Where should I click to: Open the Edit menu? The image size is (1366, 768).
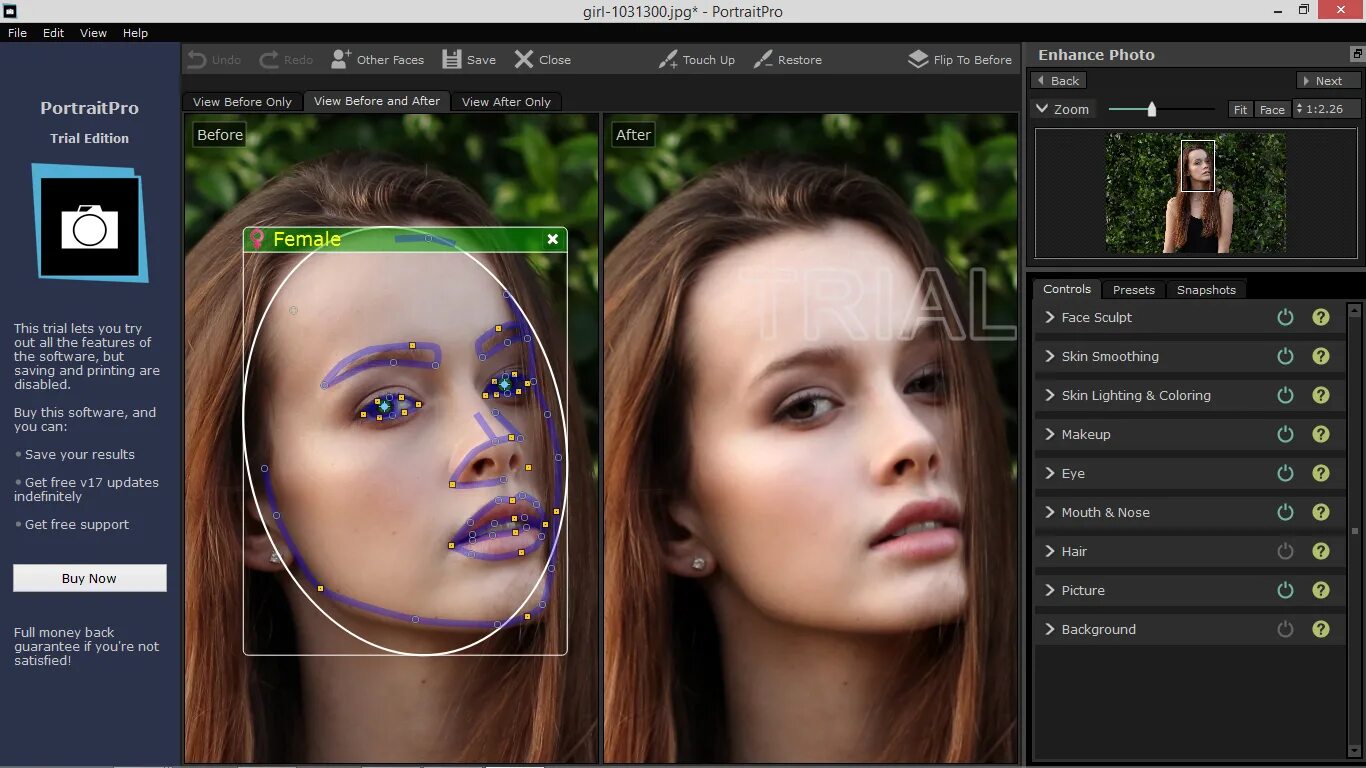tap(53, 33)
